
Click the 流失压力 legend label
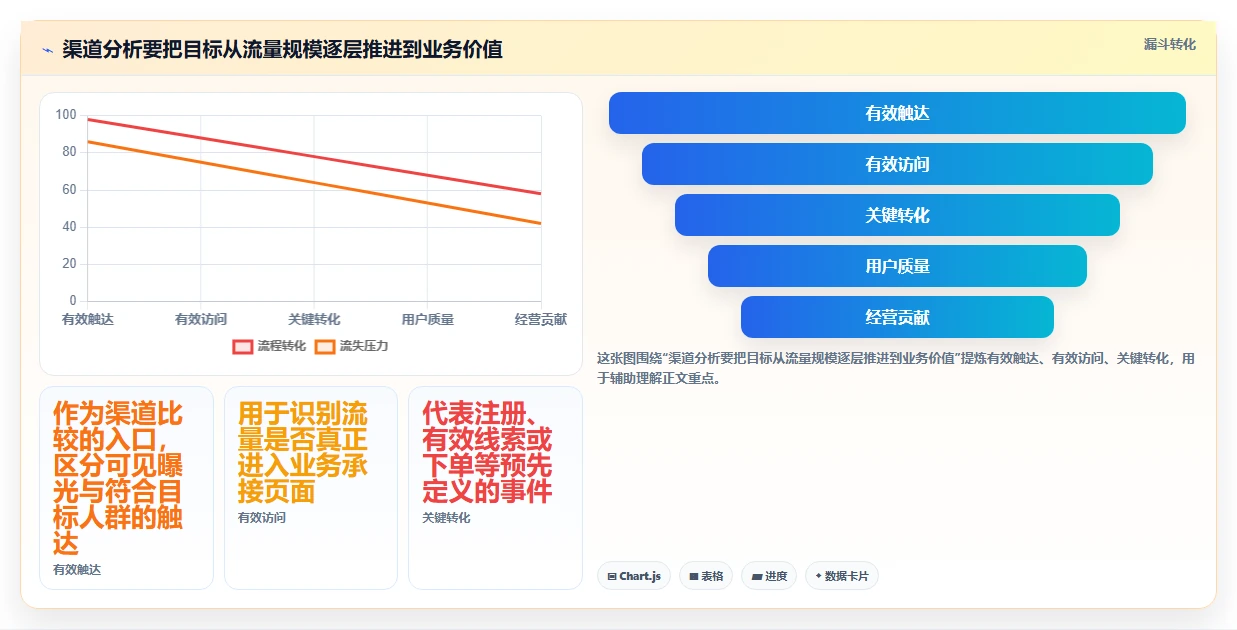point(364,346)
